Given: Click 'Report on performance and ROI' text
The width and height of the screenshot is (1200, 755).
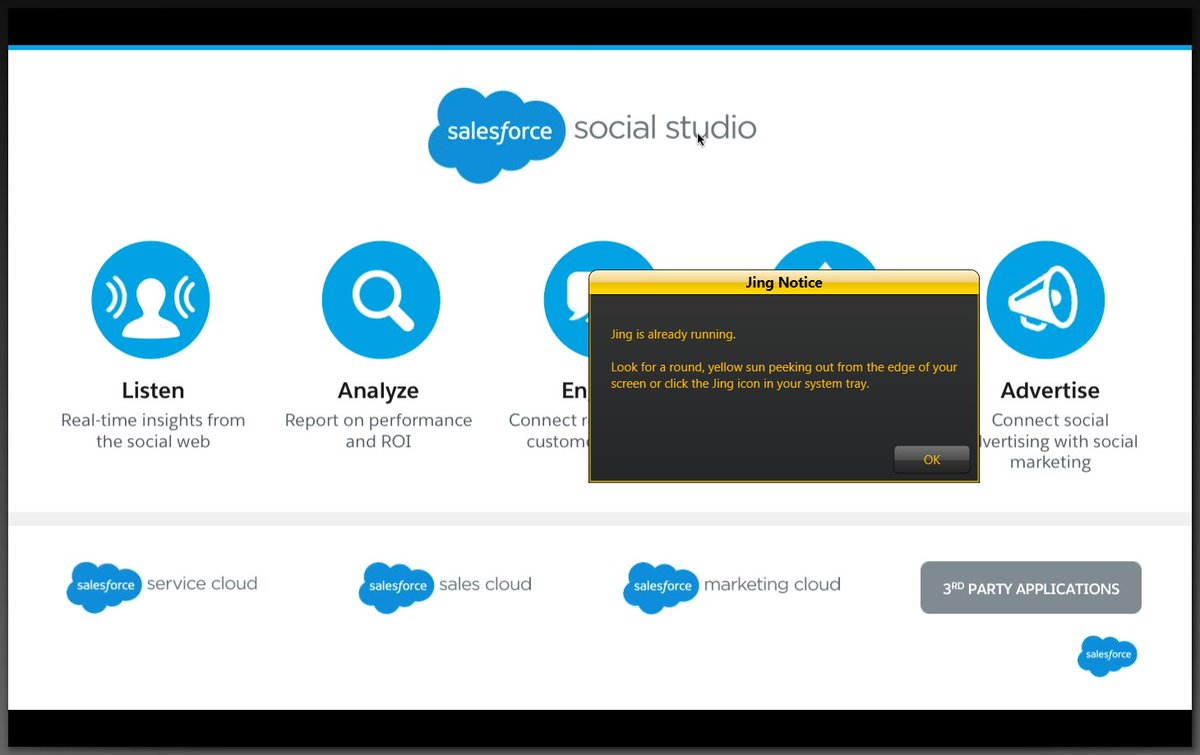Looking at the screenshot, I should (378, 431).
